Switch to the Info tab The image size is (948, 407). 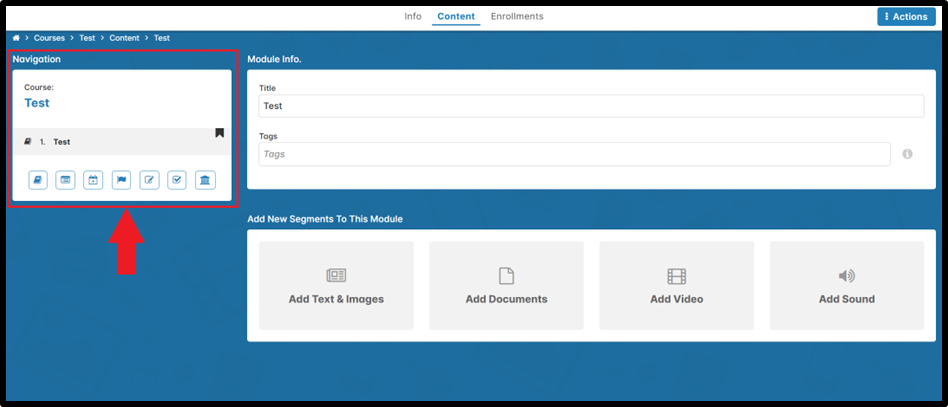tap(412, 16)
